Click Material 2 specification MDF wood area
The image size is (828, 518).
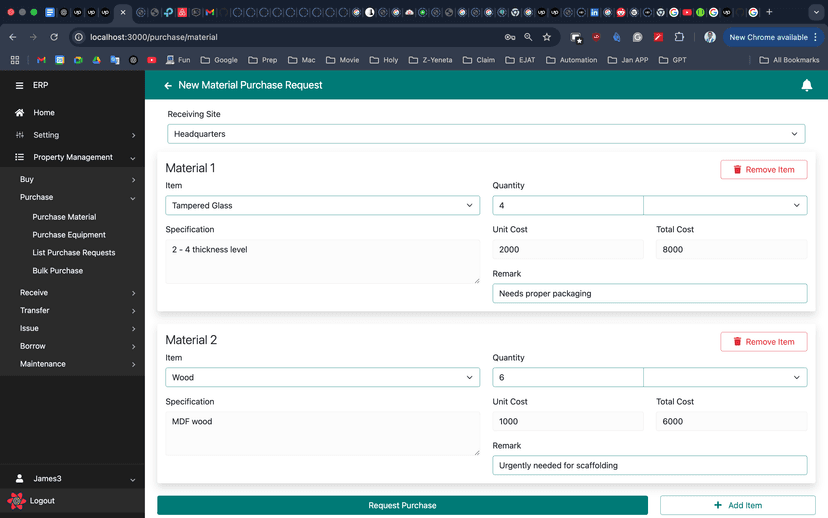pyautogui.click(x=323, y=434)
